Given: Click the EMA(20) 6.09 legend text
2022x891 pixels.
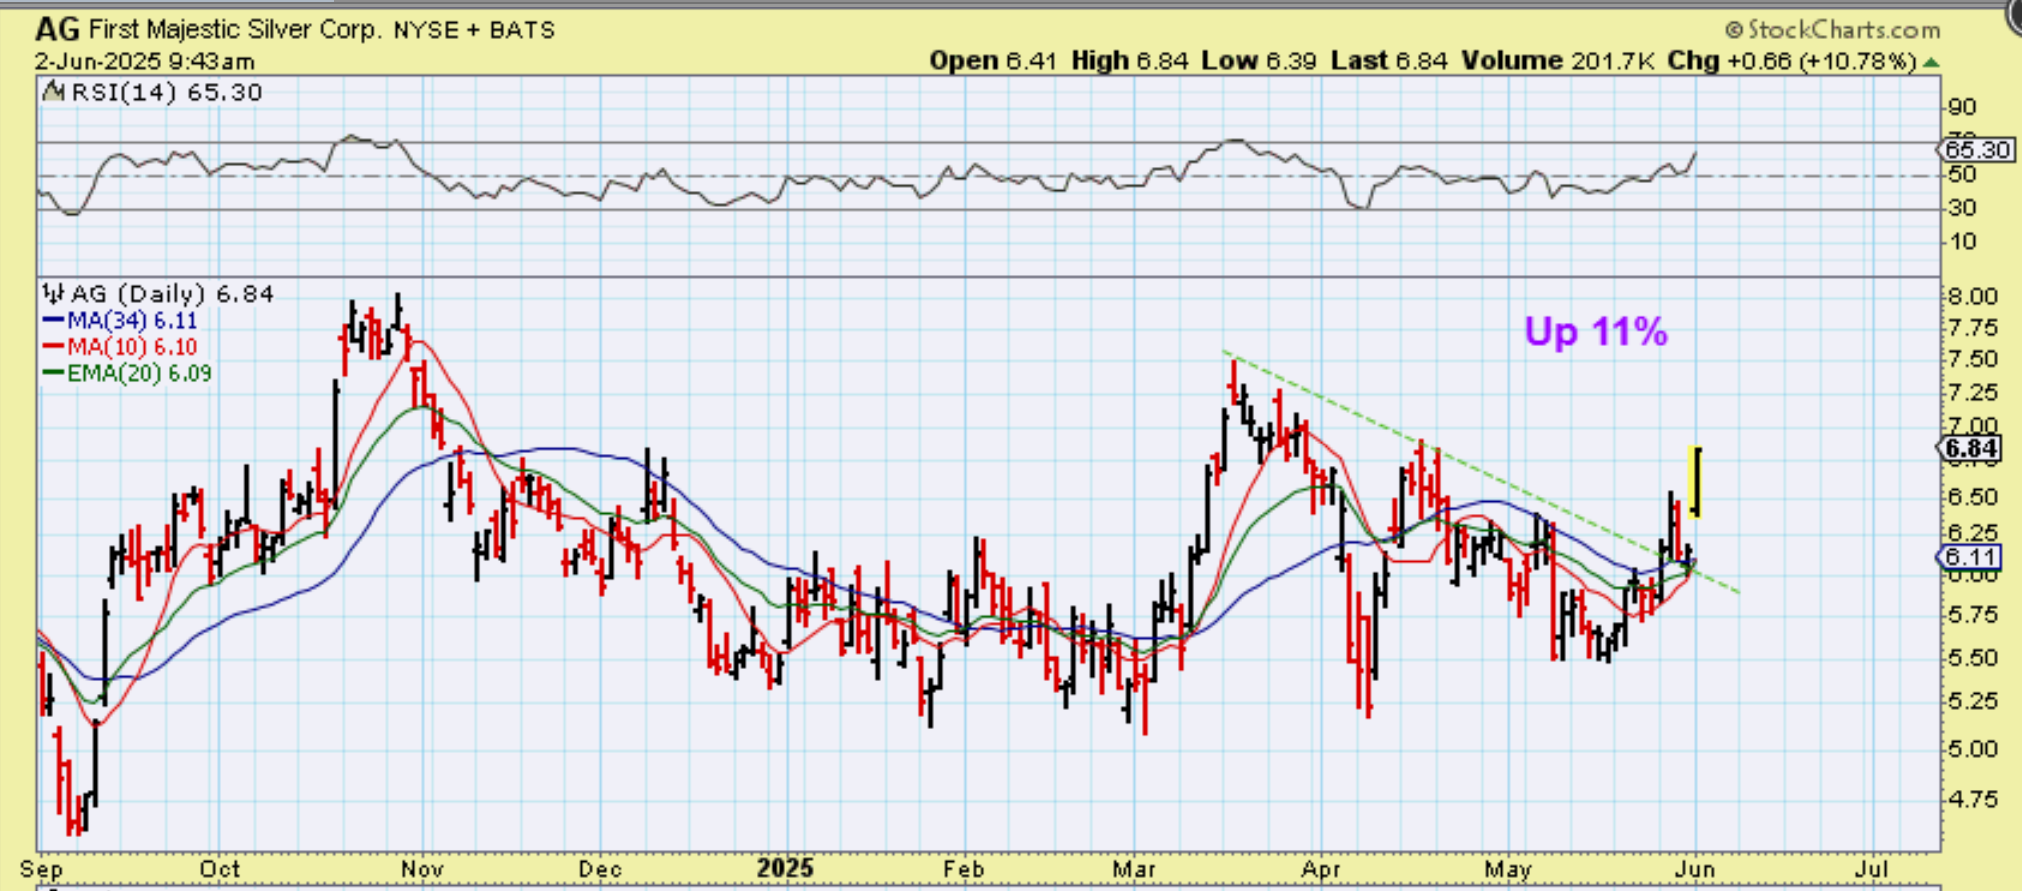Looking at the screenshot, I should tap(139, 374).
